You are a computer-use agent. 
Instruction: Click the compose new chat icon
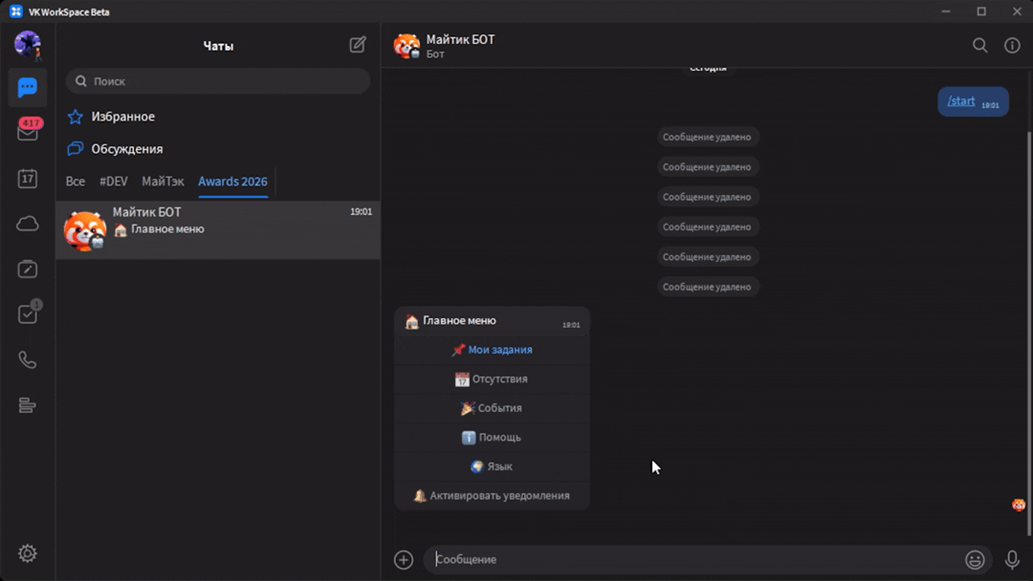(x=357, y=45)
